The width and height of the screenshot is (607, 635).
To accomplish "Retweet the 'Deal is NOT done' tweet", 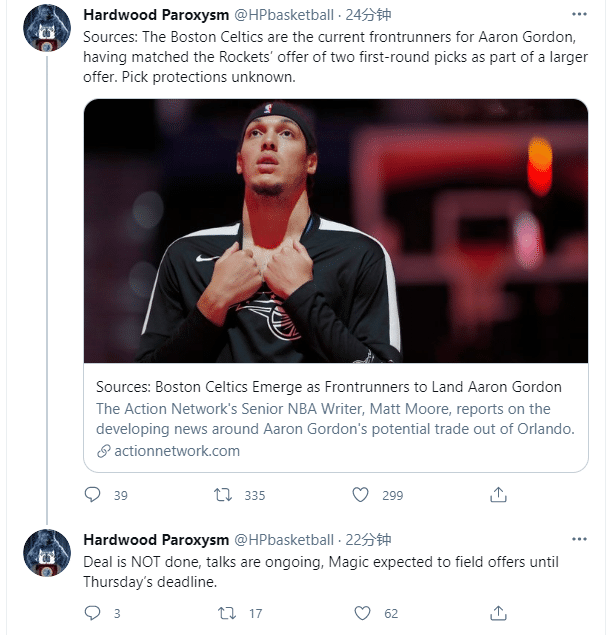I will (x=225, y=613).
